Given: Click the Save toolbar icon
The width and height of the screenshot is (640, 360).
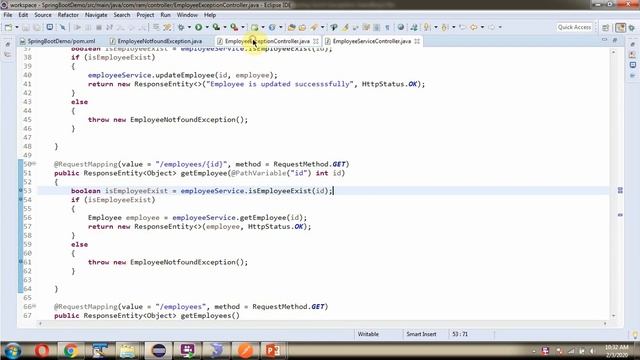Looking at the screenshot, I should [x=26, y=27].
